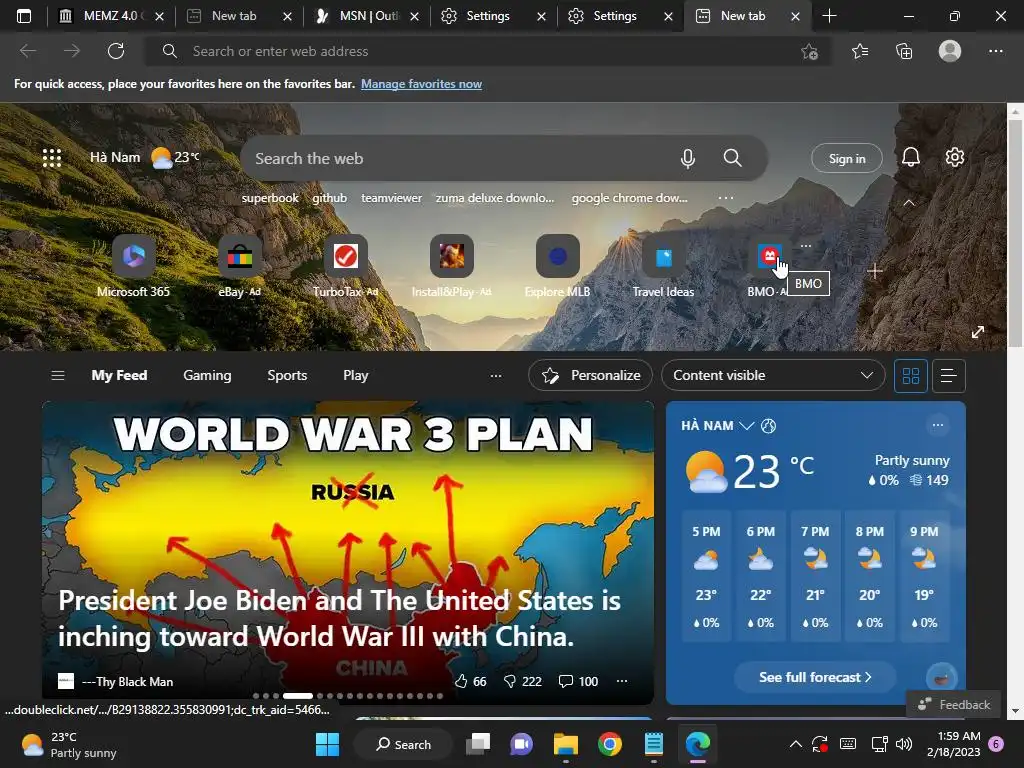Viewport: 1024px width, 768px height.
Task: Open new tab page settings gear
Action: [x=955, y=157]
